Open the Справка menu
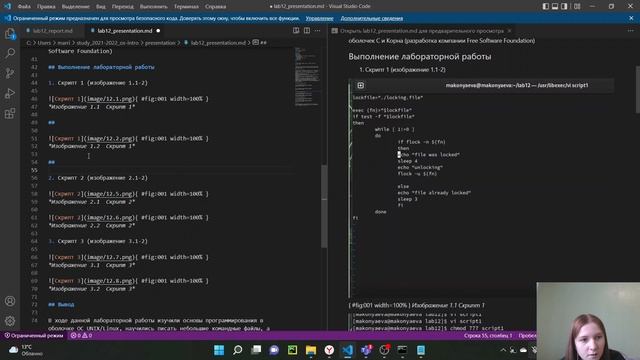The width and height of the screenshot is (640, 360). [216, 7]
